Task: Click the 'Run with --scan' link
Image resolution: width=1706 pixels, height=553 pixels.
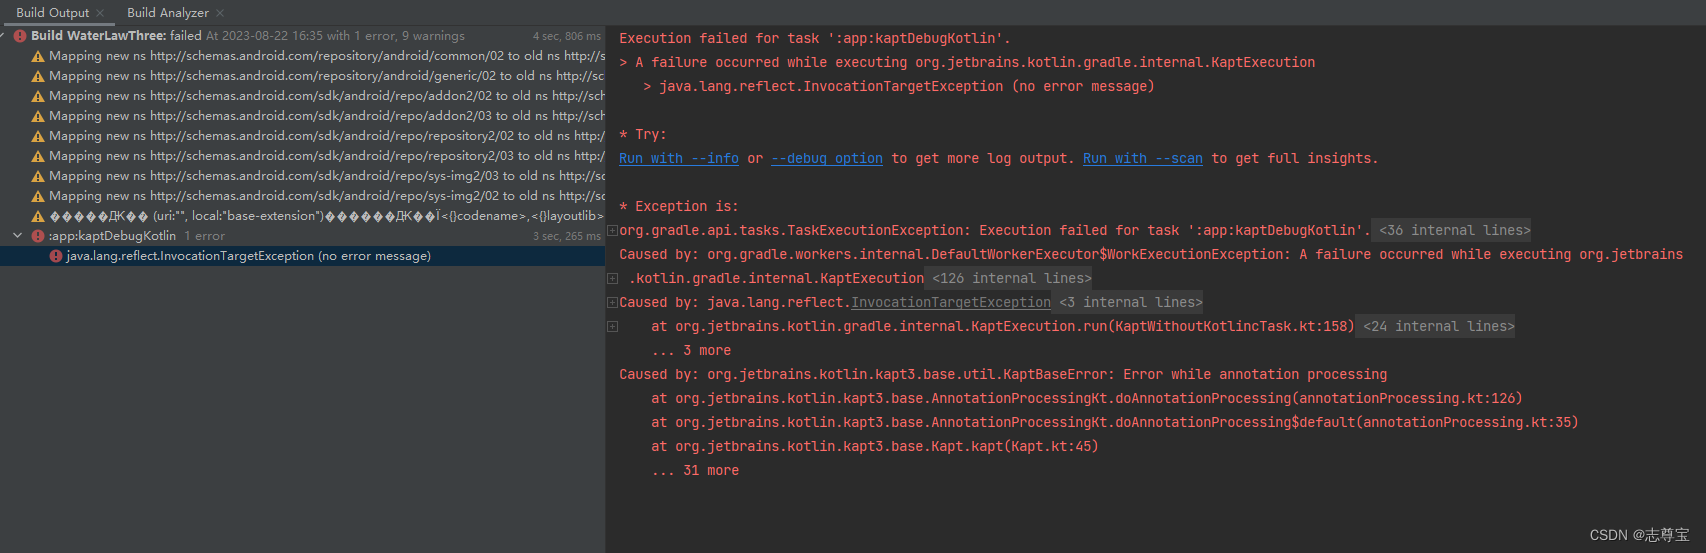Action: tap(1143, 158)
